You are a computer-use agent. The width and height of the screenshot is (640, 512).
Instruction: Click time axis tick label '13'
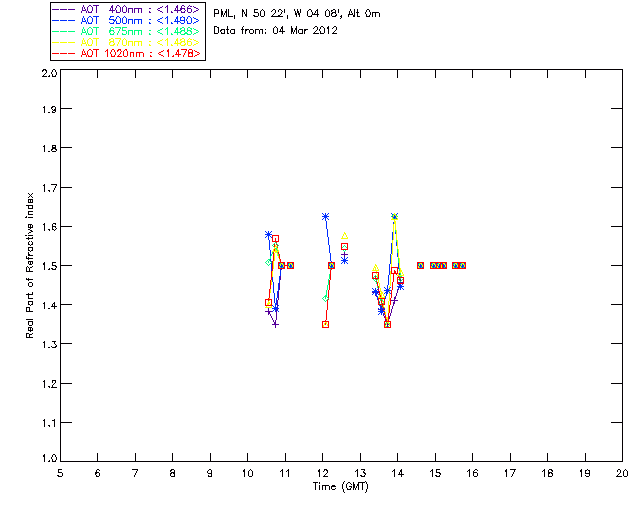(360, 473)
